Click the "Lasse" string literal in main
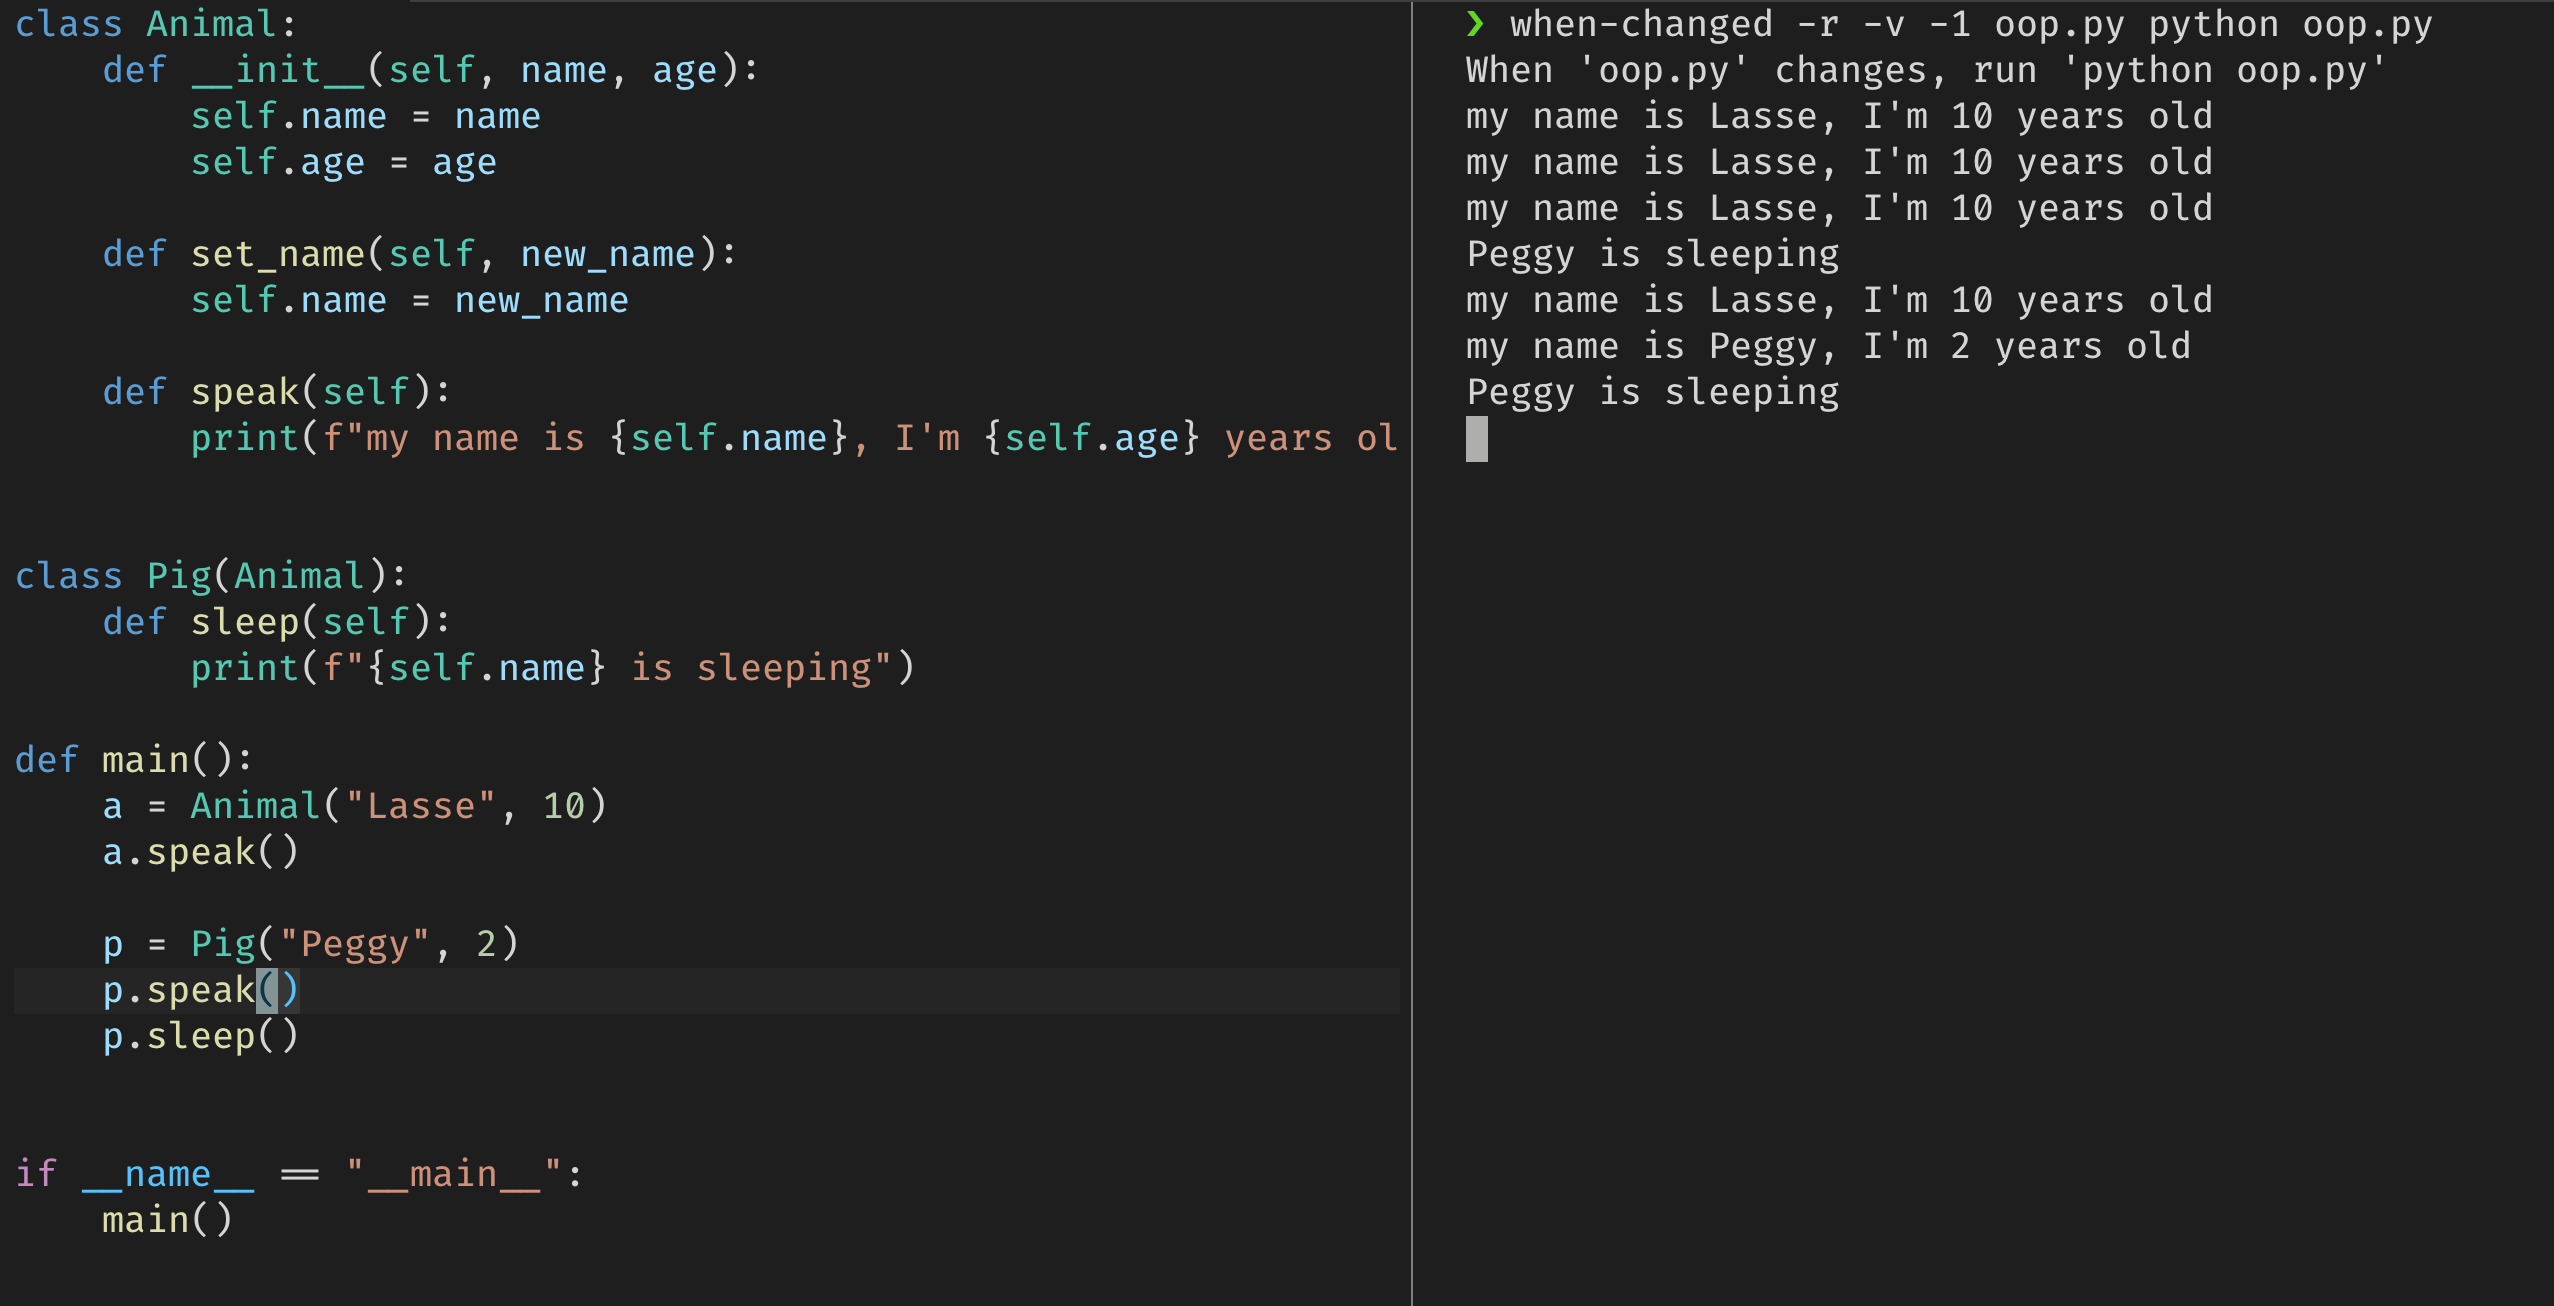2554x1306 pixels. tap(420, 806)
